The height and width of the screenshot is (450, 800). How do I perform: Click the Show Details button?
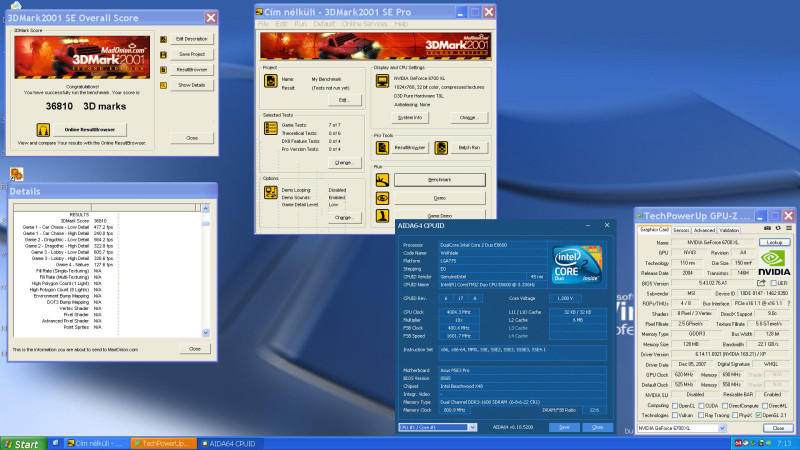(192, 85)
